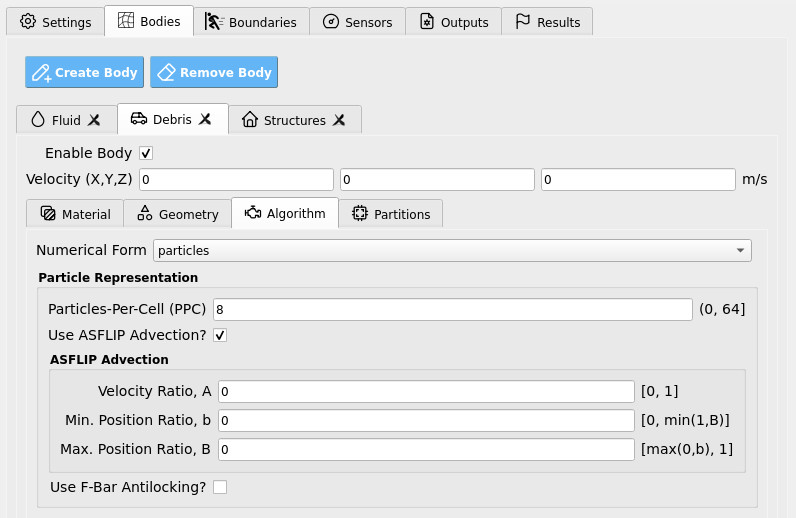
Task: Click the 'Numerical Form' label
Action: pos(91,250)
